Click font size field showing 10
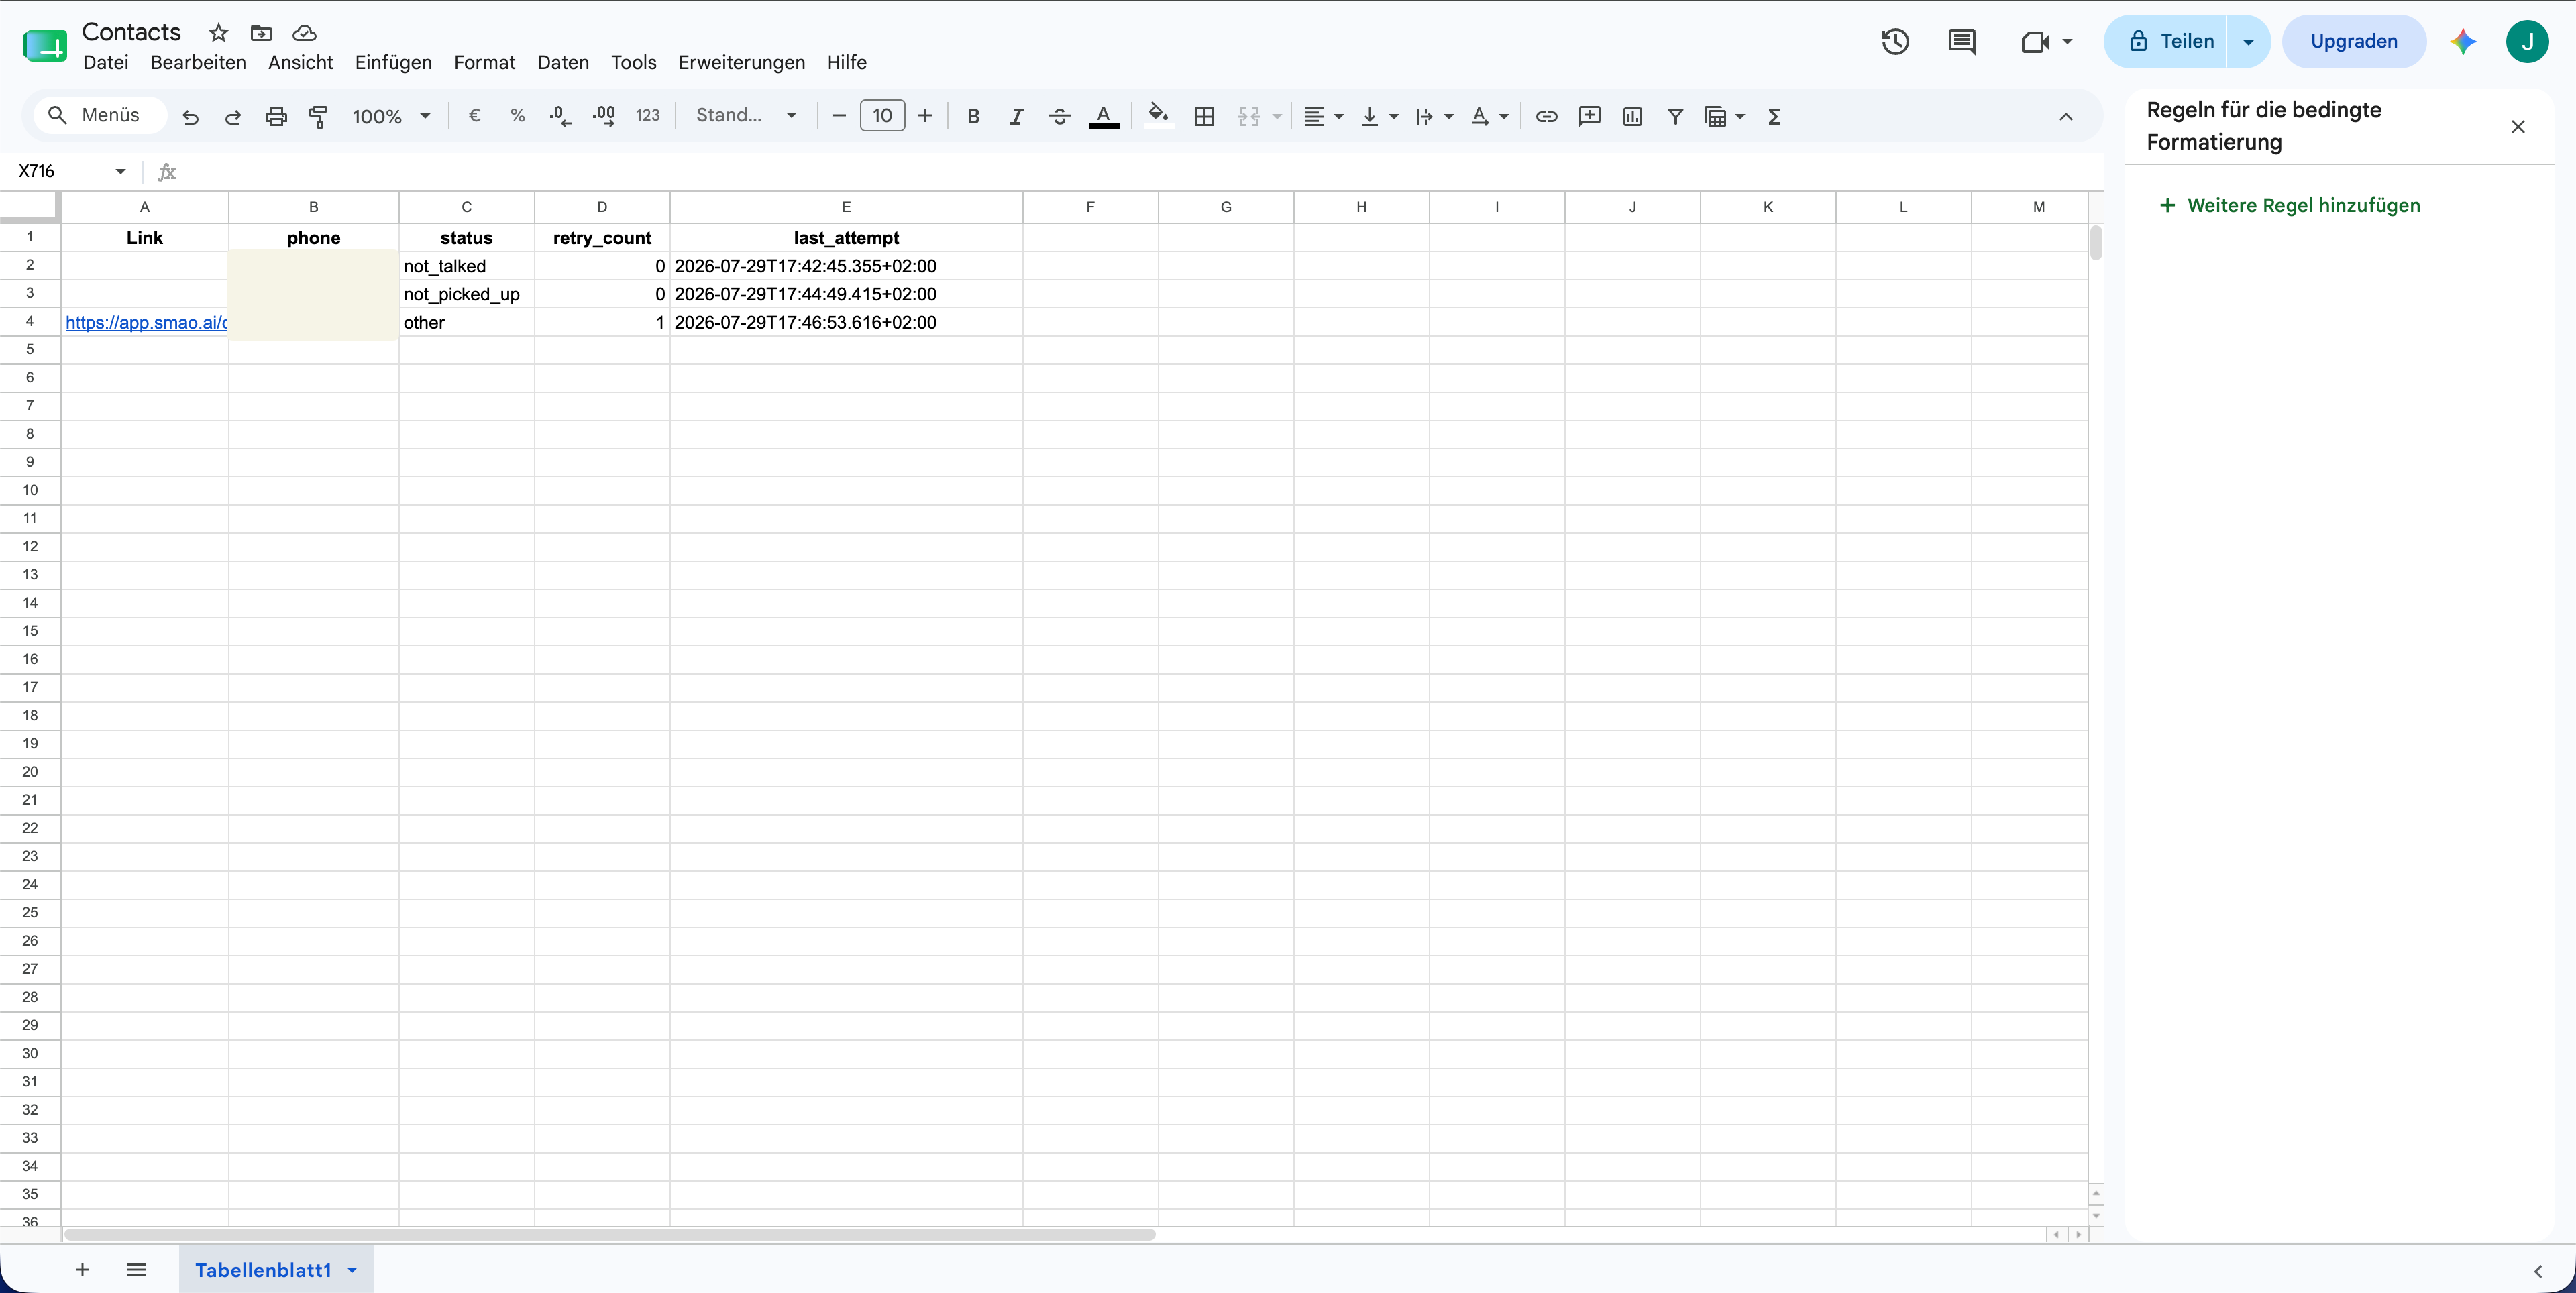The width and height of the screenshot is (2576, 1293). (882, 116)
